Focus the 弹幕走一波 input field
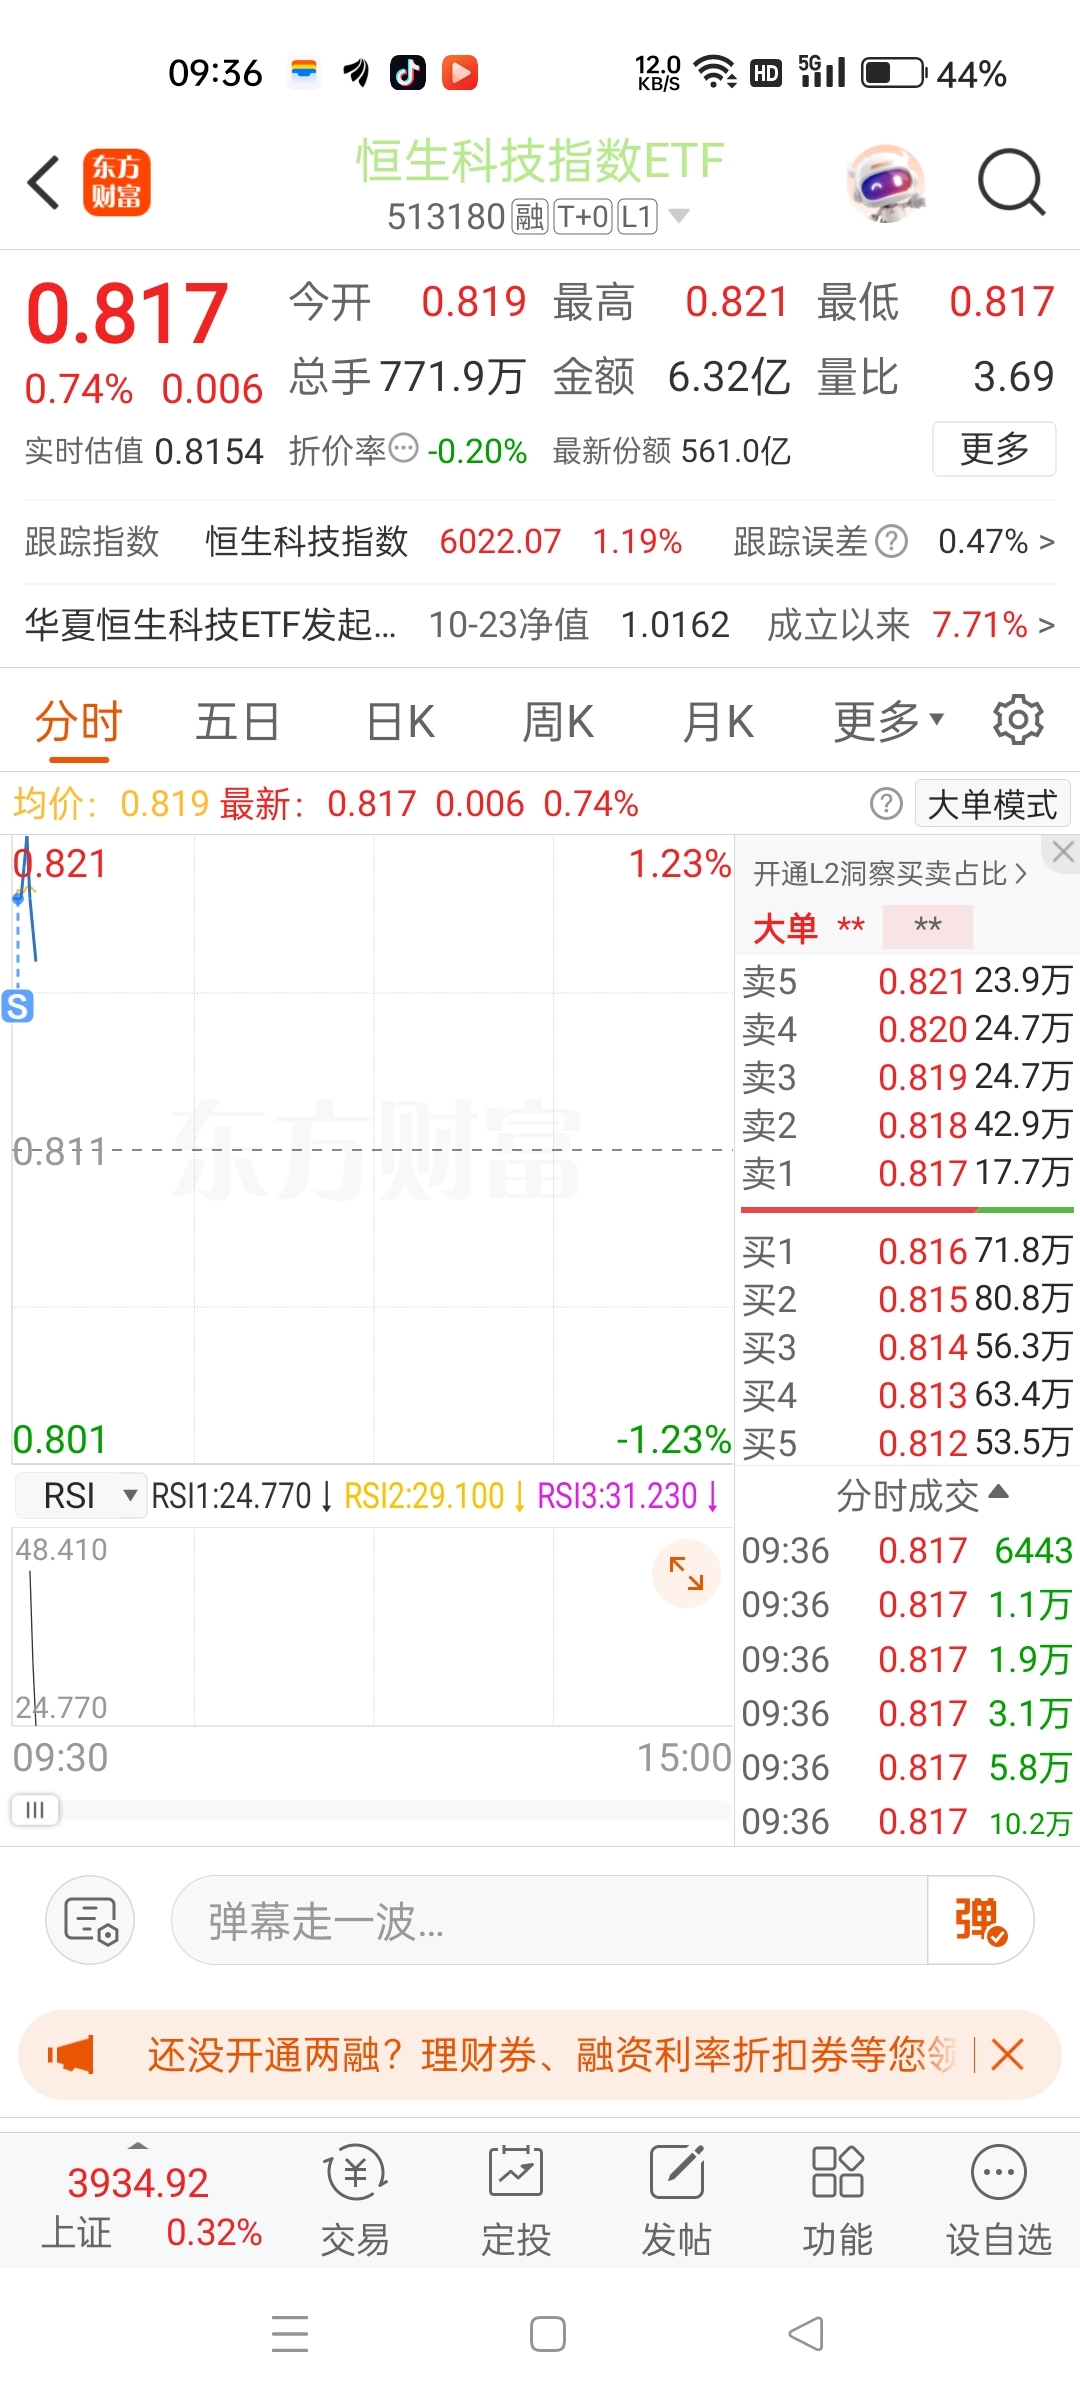Screen dimensions: 1080x2400 pos(550,1920)
